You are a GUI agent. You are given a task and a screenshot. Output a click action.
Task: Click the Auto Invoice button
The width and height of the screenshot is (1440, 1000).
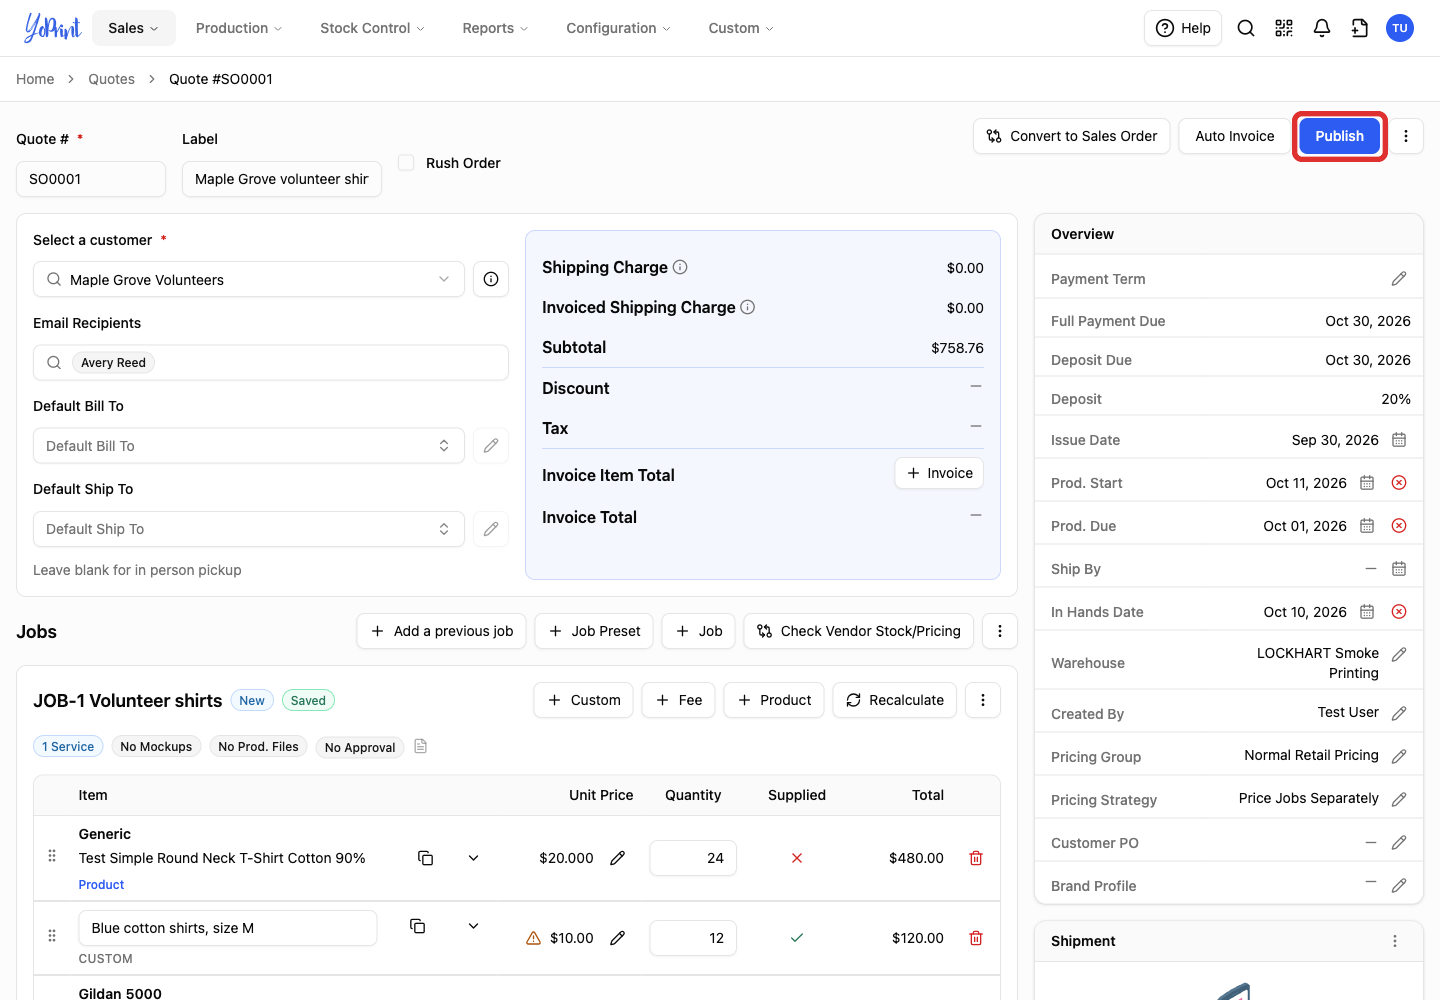pyautogui.click(x=1235, y=136)
